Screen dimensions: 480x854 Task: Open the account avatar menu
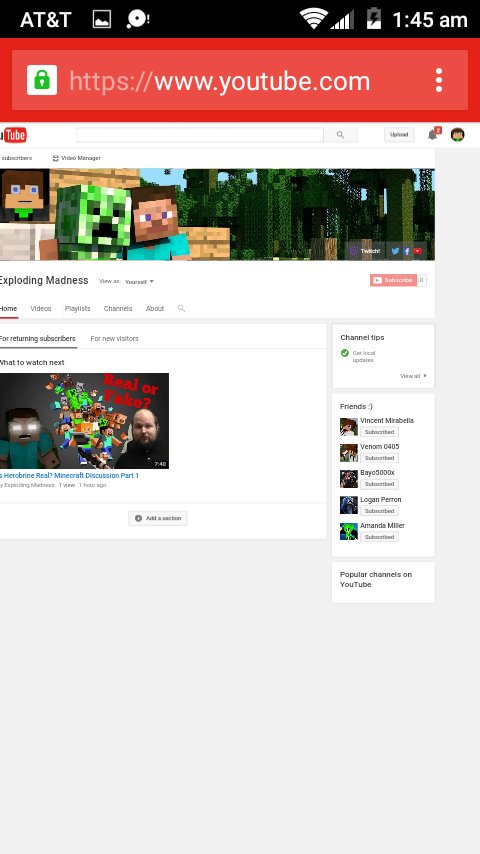tap(458, 135)
